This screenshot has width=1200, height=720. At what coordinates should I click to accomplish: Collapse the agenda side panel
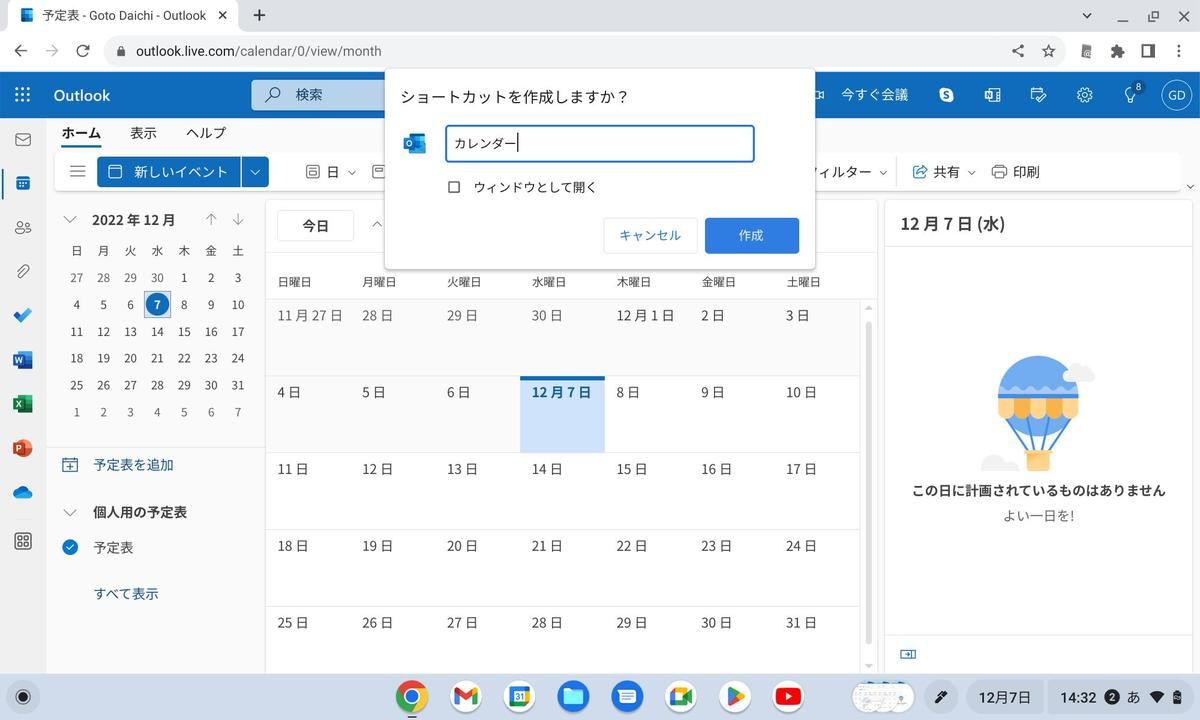908,654
